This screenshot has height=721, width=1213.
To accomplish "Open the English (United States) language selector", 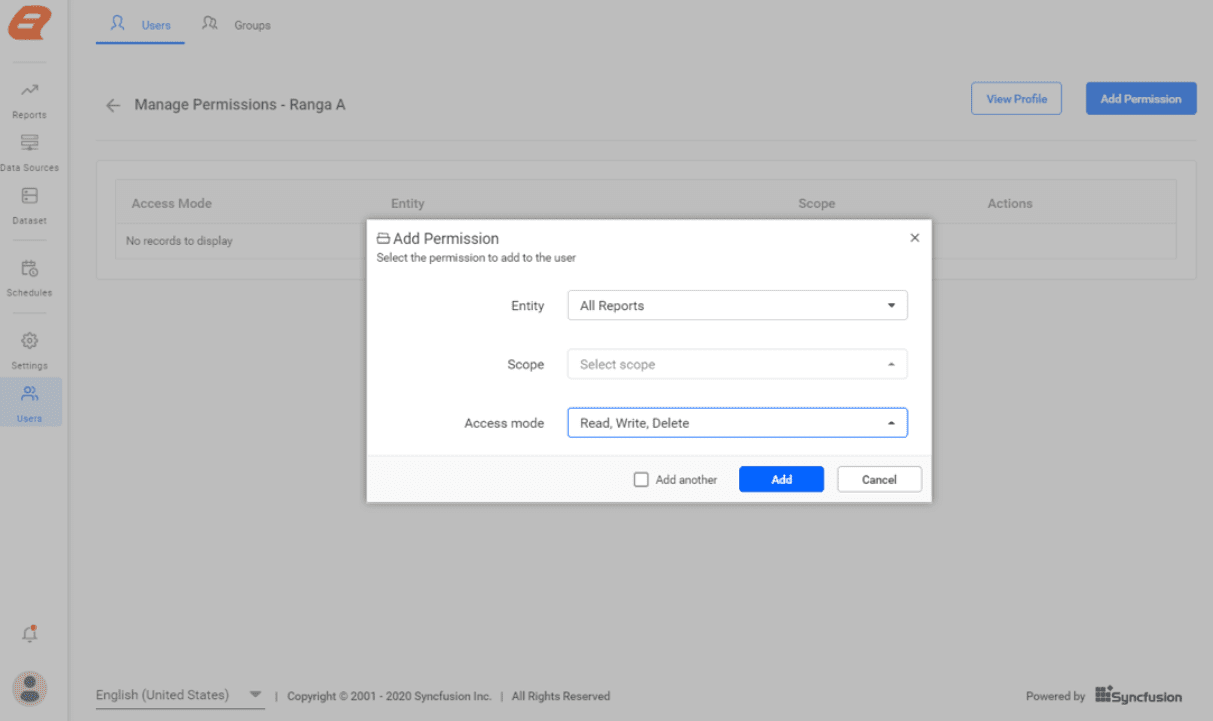I will point(180,694).
